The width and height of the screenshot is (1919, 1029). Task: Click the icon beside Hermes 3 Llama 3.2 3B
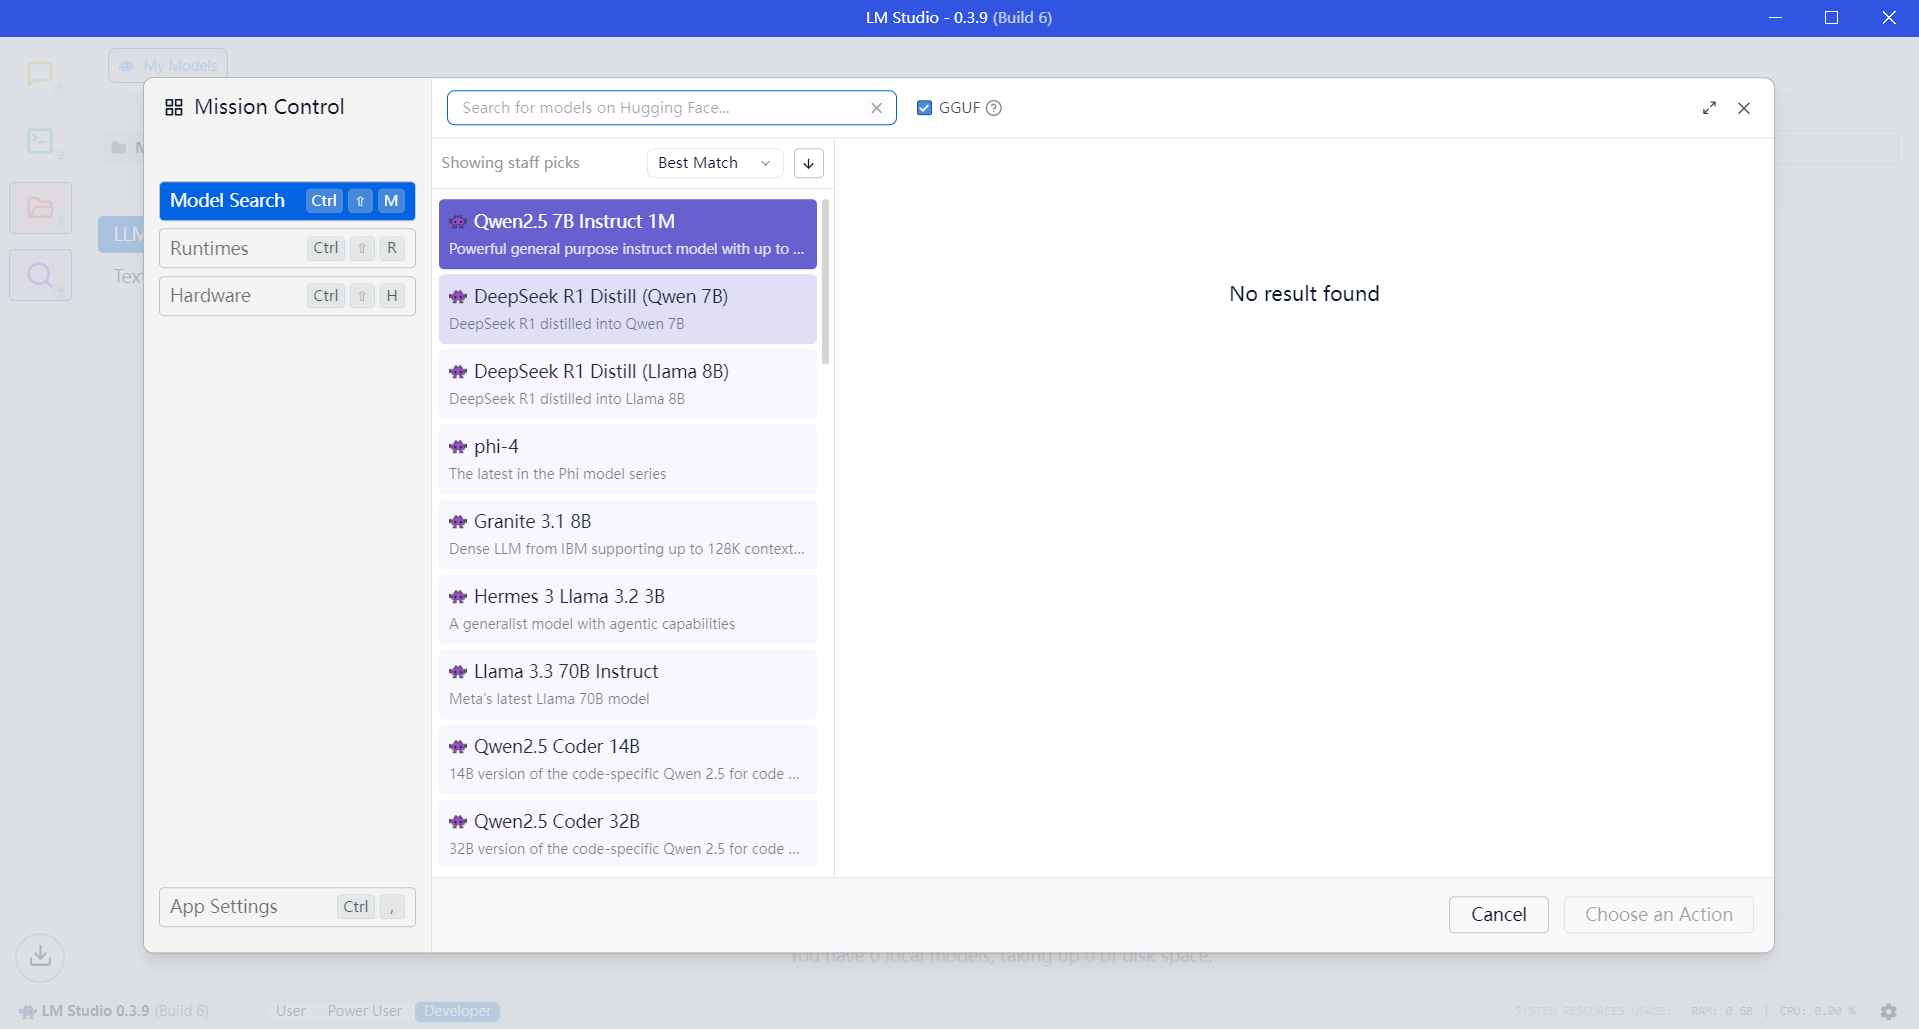click(x=458, y=597)
